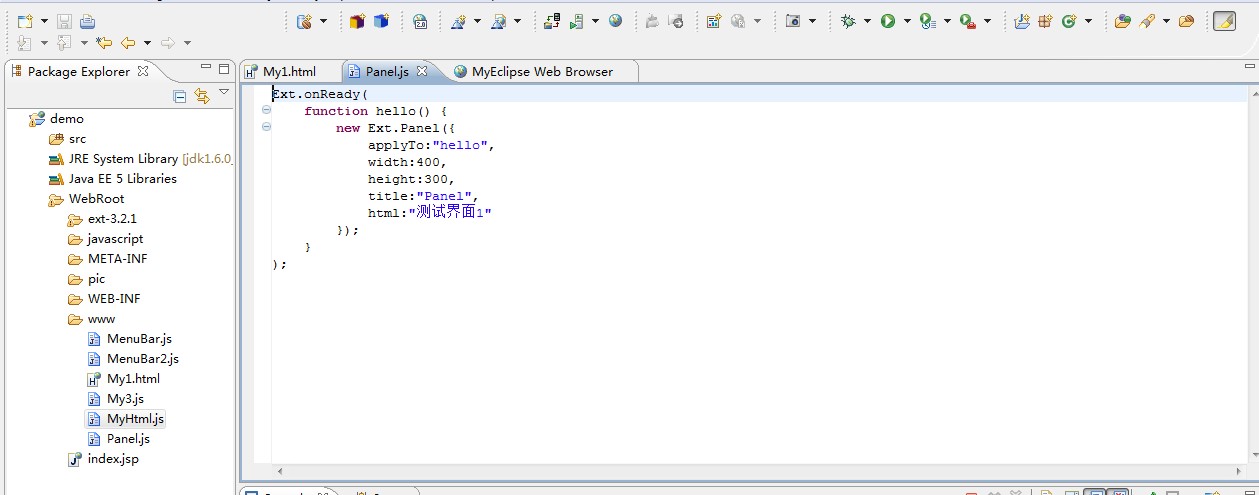Switch to MyEclipse Web Browser tab
This screenshot has width=1259, height=495.
tap(542, 72)
